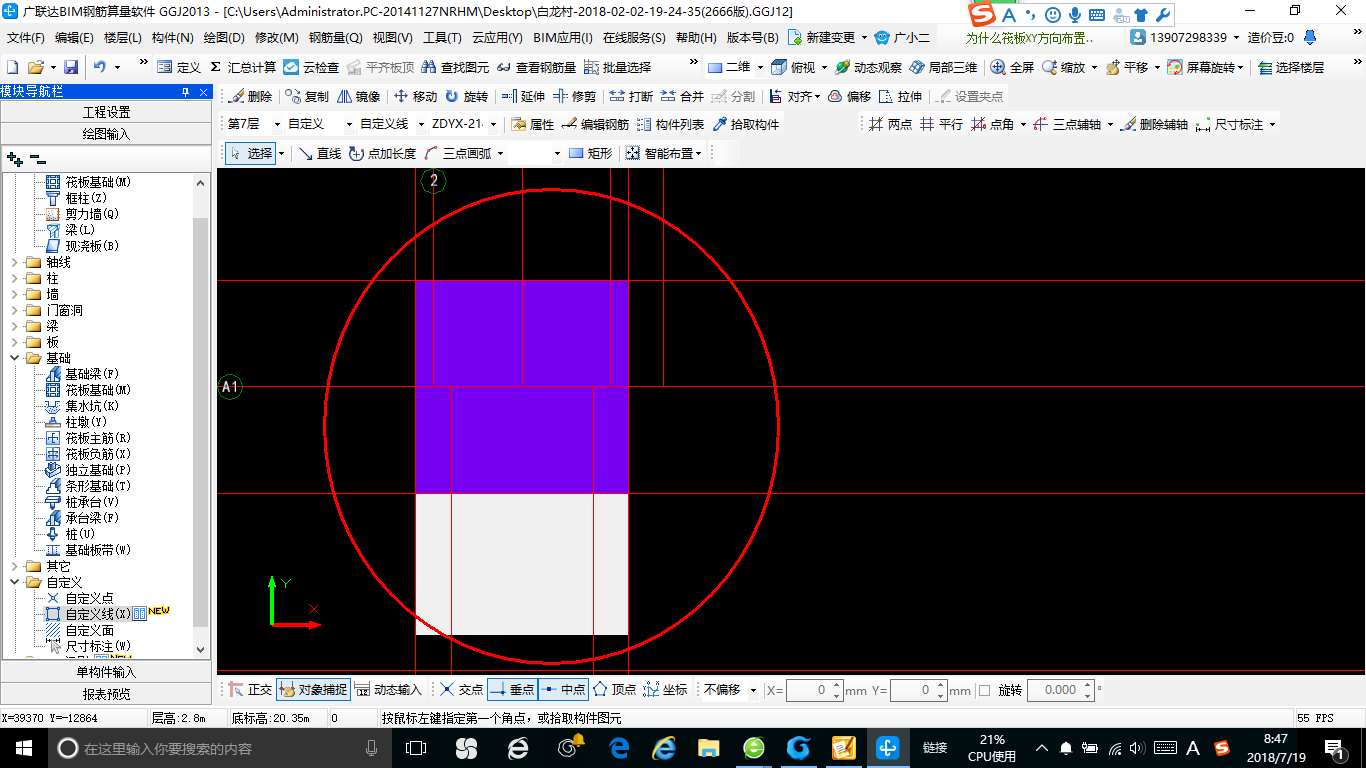Expand the 轴线 tree folder
Viewport: 1366px width, 768px height.
click(15, 262)
